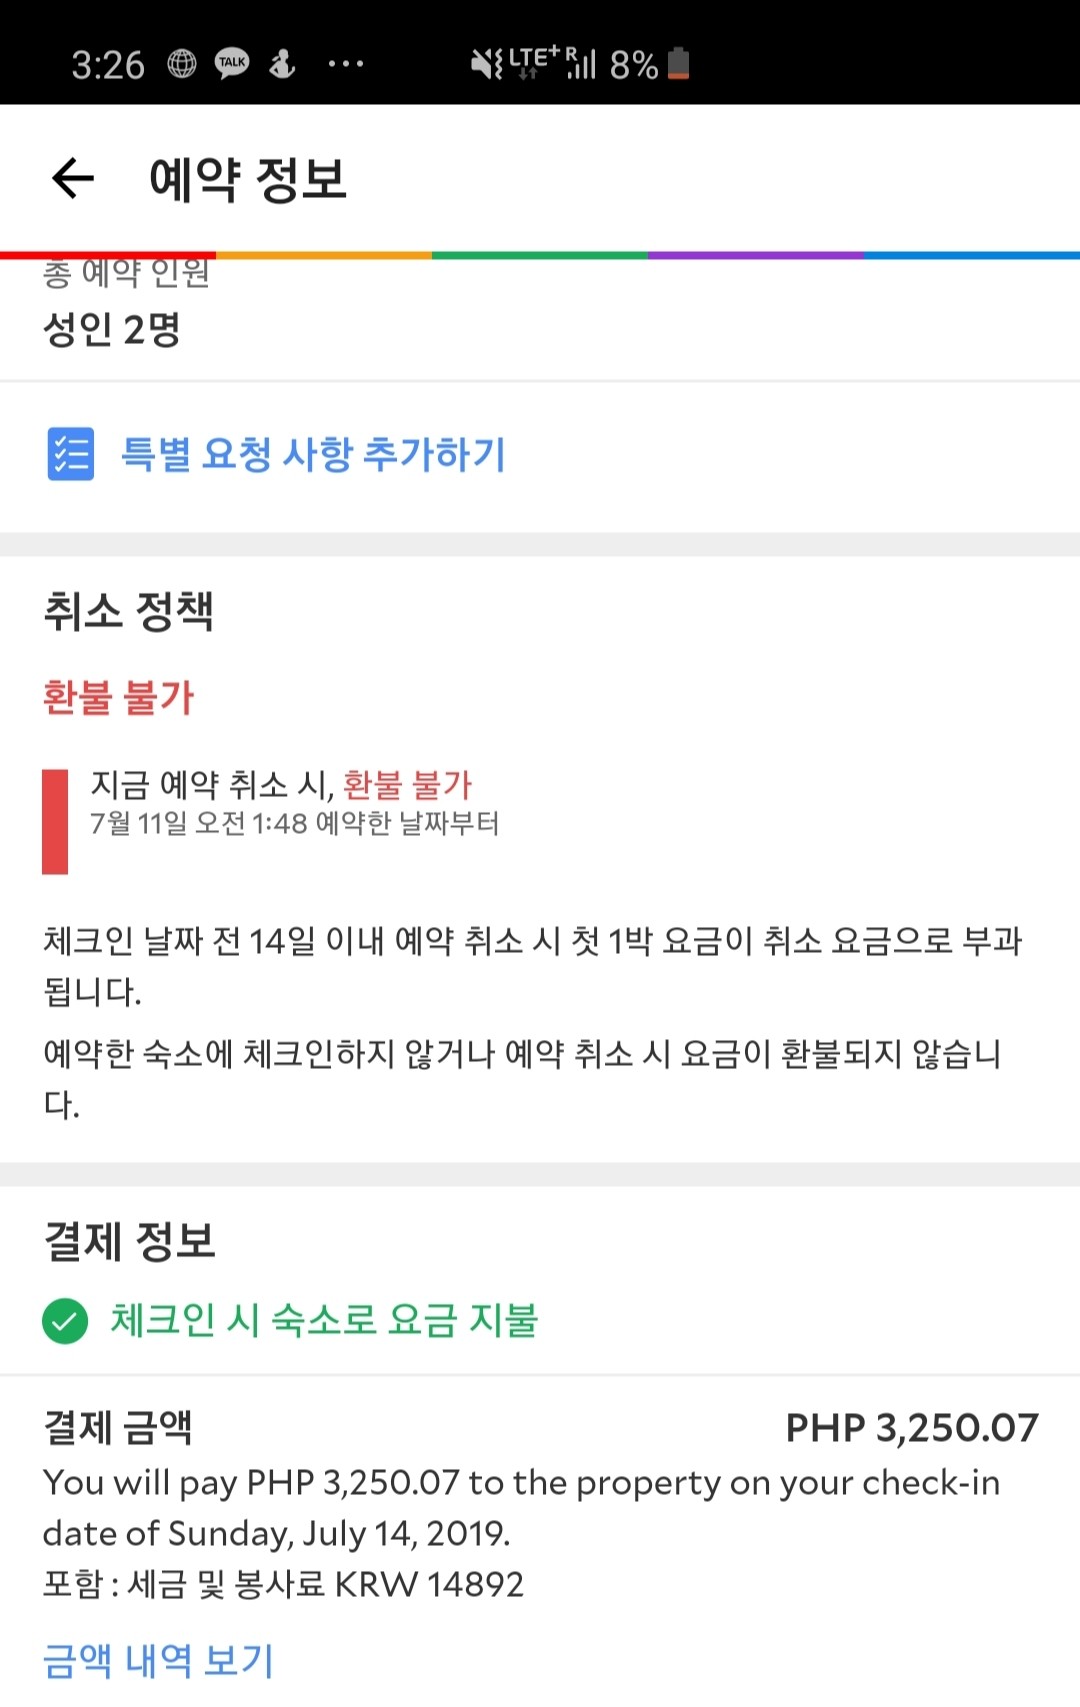Select the 환불 불가 refund status marker

click(120, 698)
